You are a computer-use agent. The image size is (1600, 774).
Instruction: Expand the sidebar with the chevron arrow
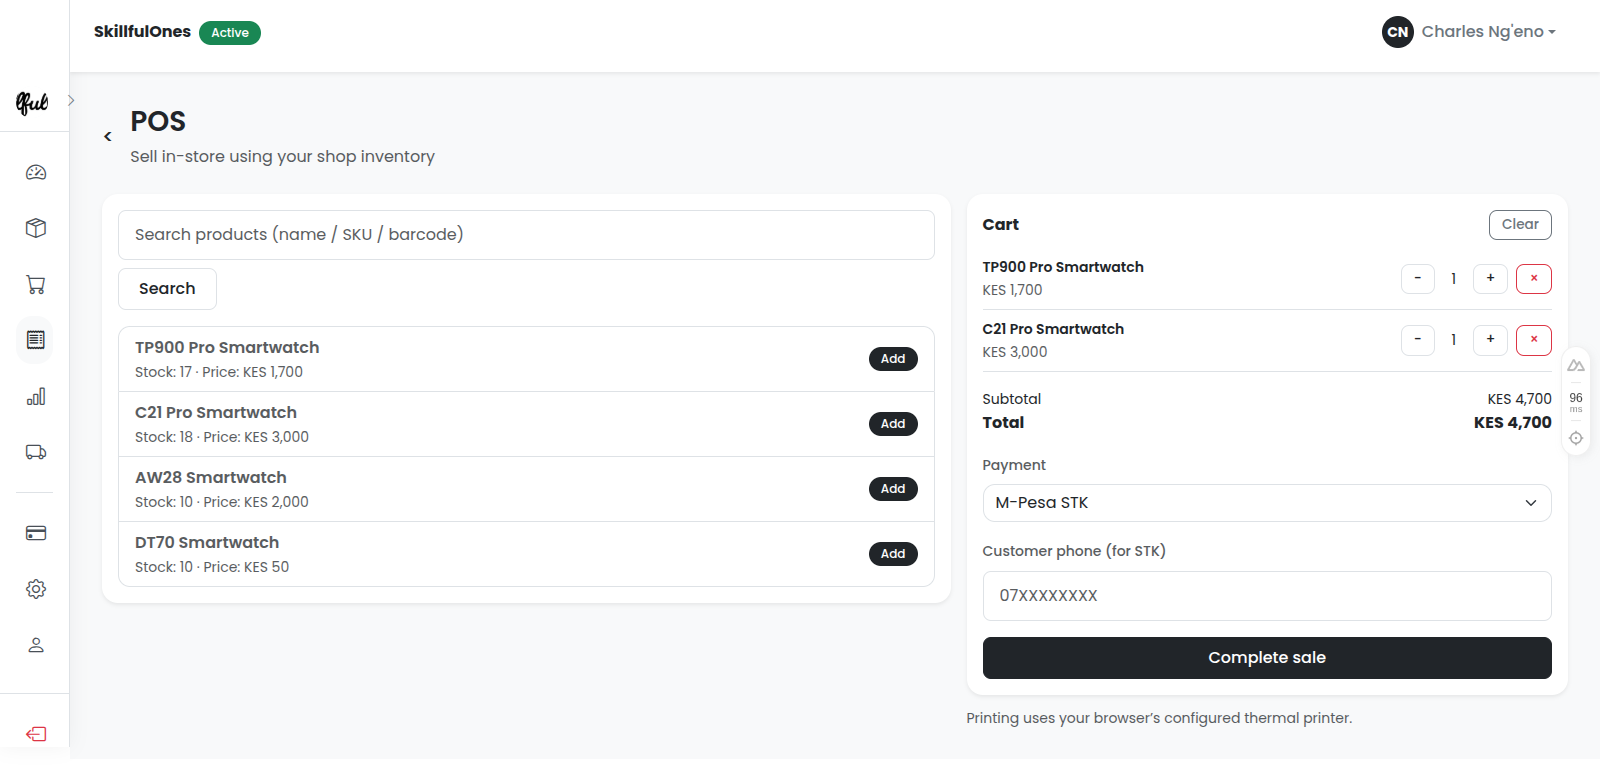coord(71,101)
